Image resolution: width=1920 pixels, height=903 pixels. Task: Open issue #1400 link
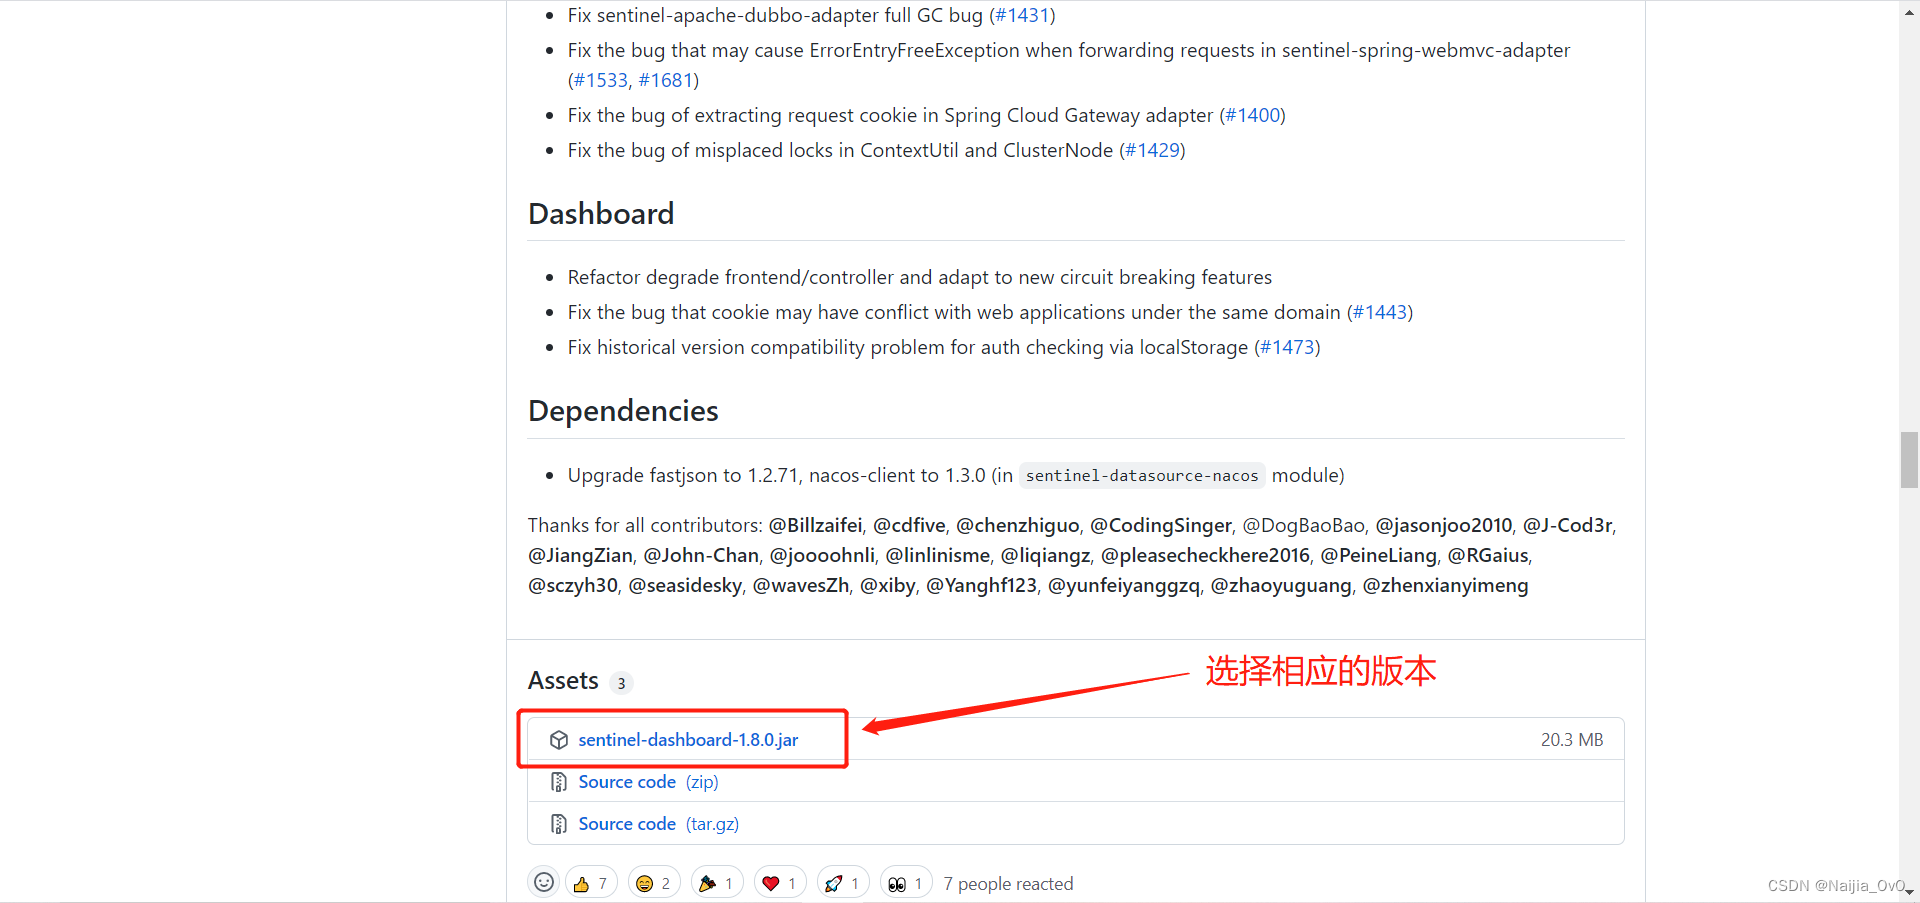1252,115
